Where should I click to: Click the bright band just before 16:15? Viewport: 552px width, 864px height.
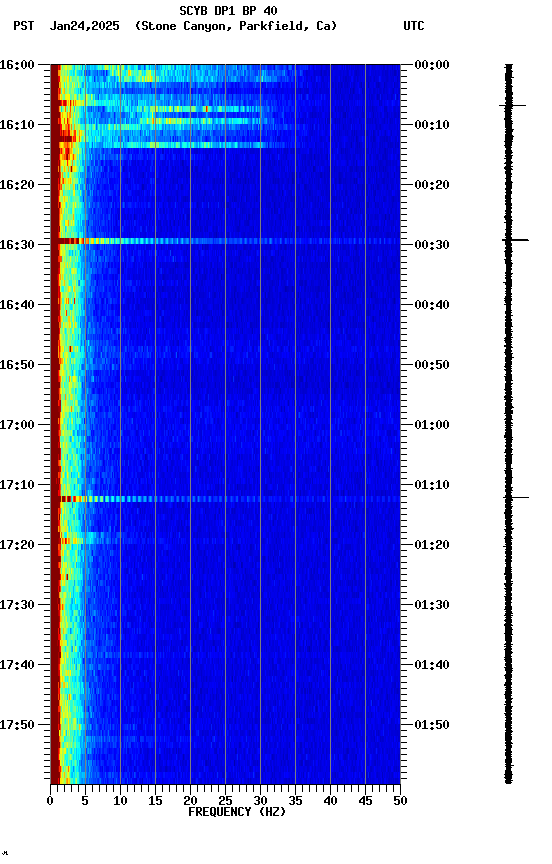(x=176, y=145)
